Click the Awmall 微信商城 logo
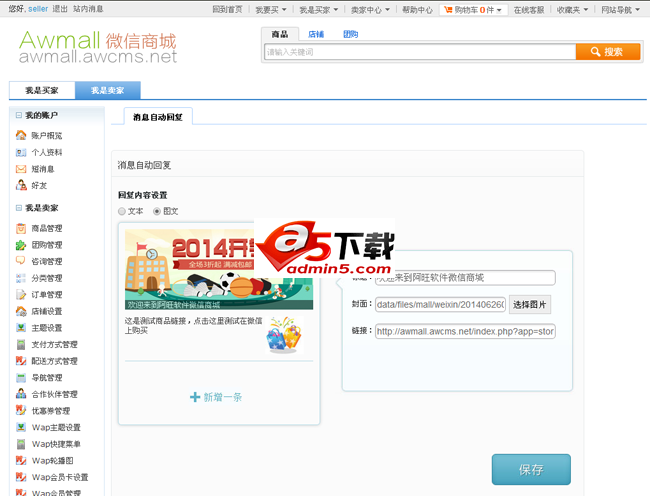 pos(98,47)
